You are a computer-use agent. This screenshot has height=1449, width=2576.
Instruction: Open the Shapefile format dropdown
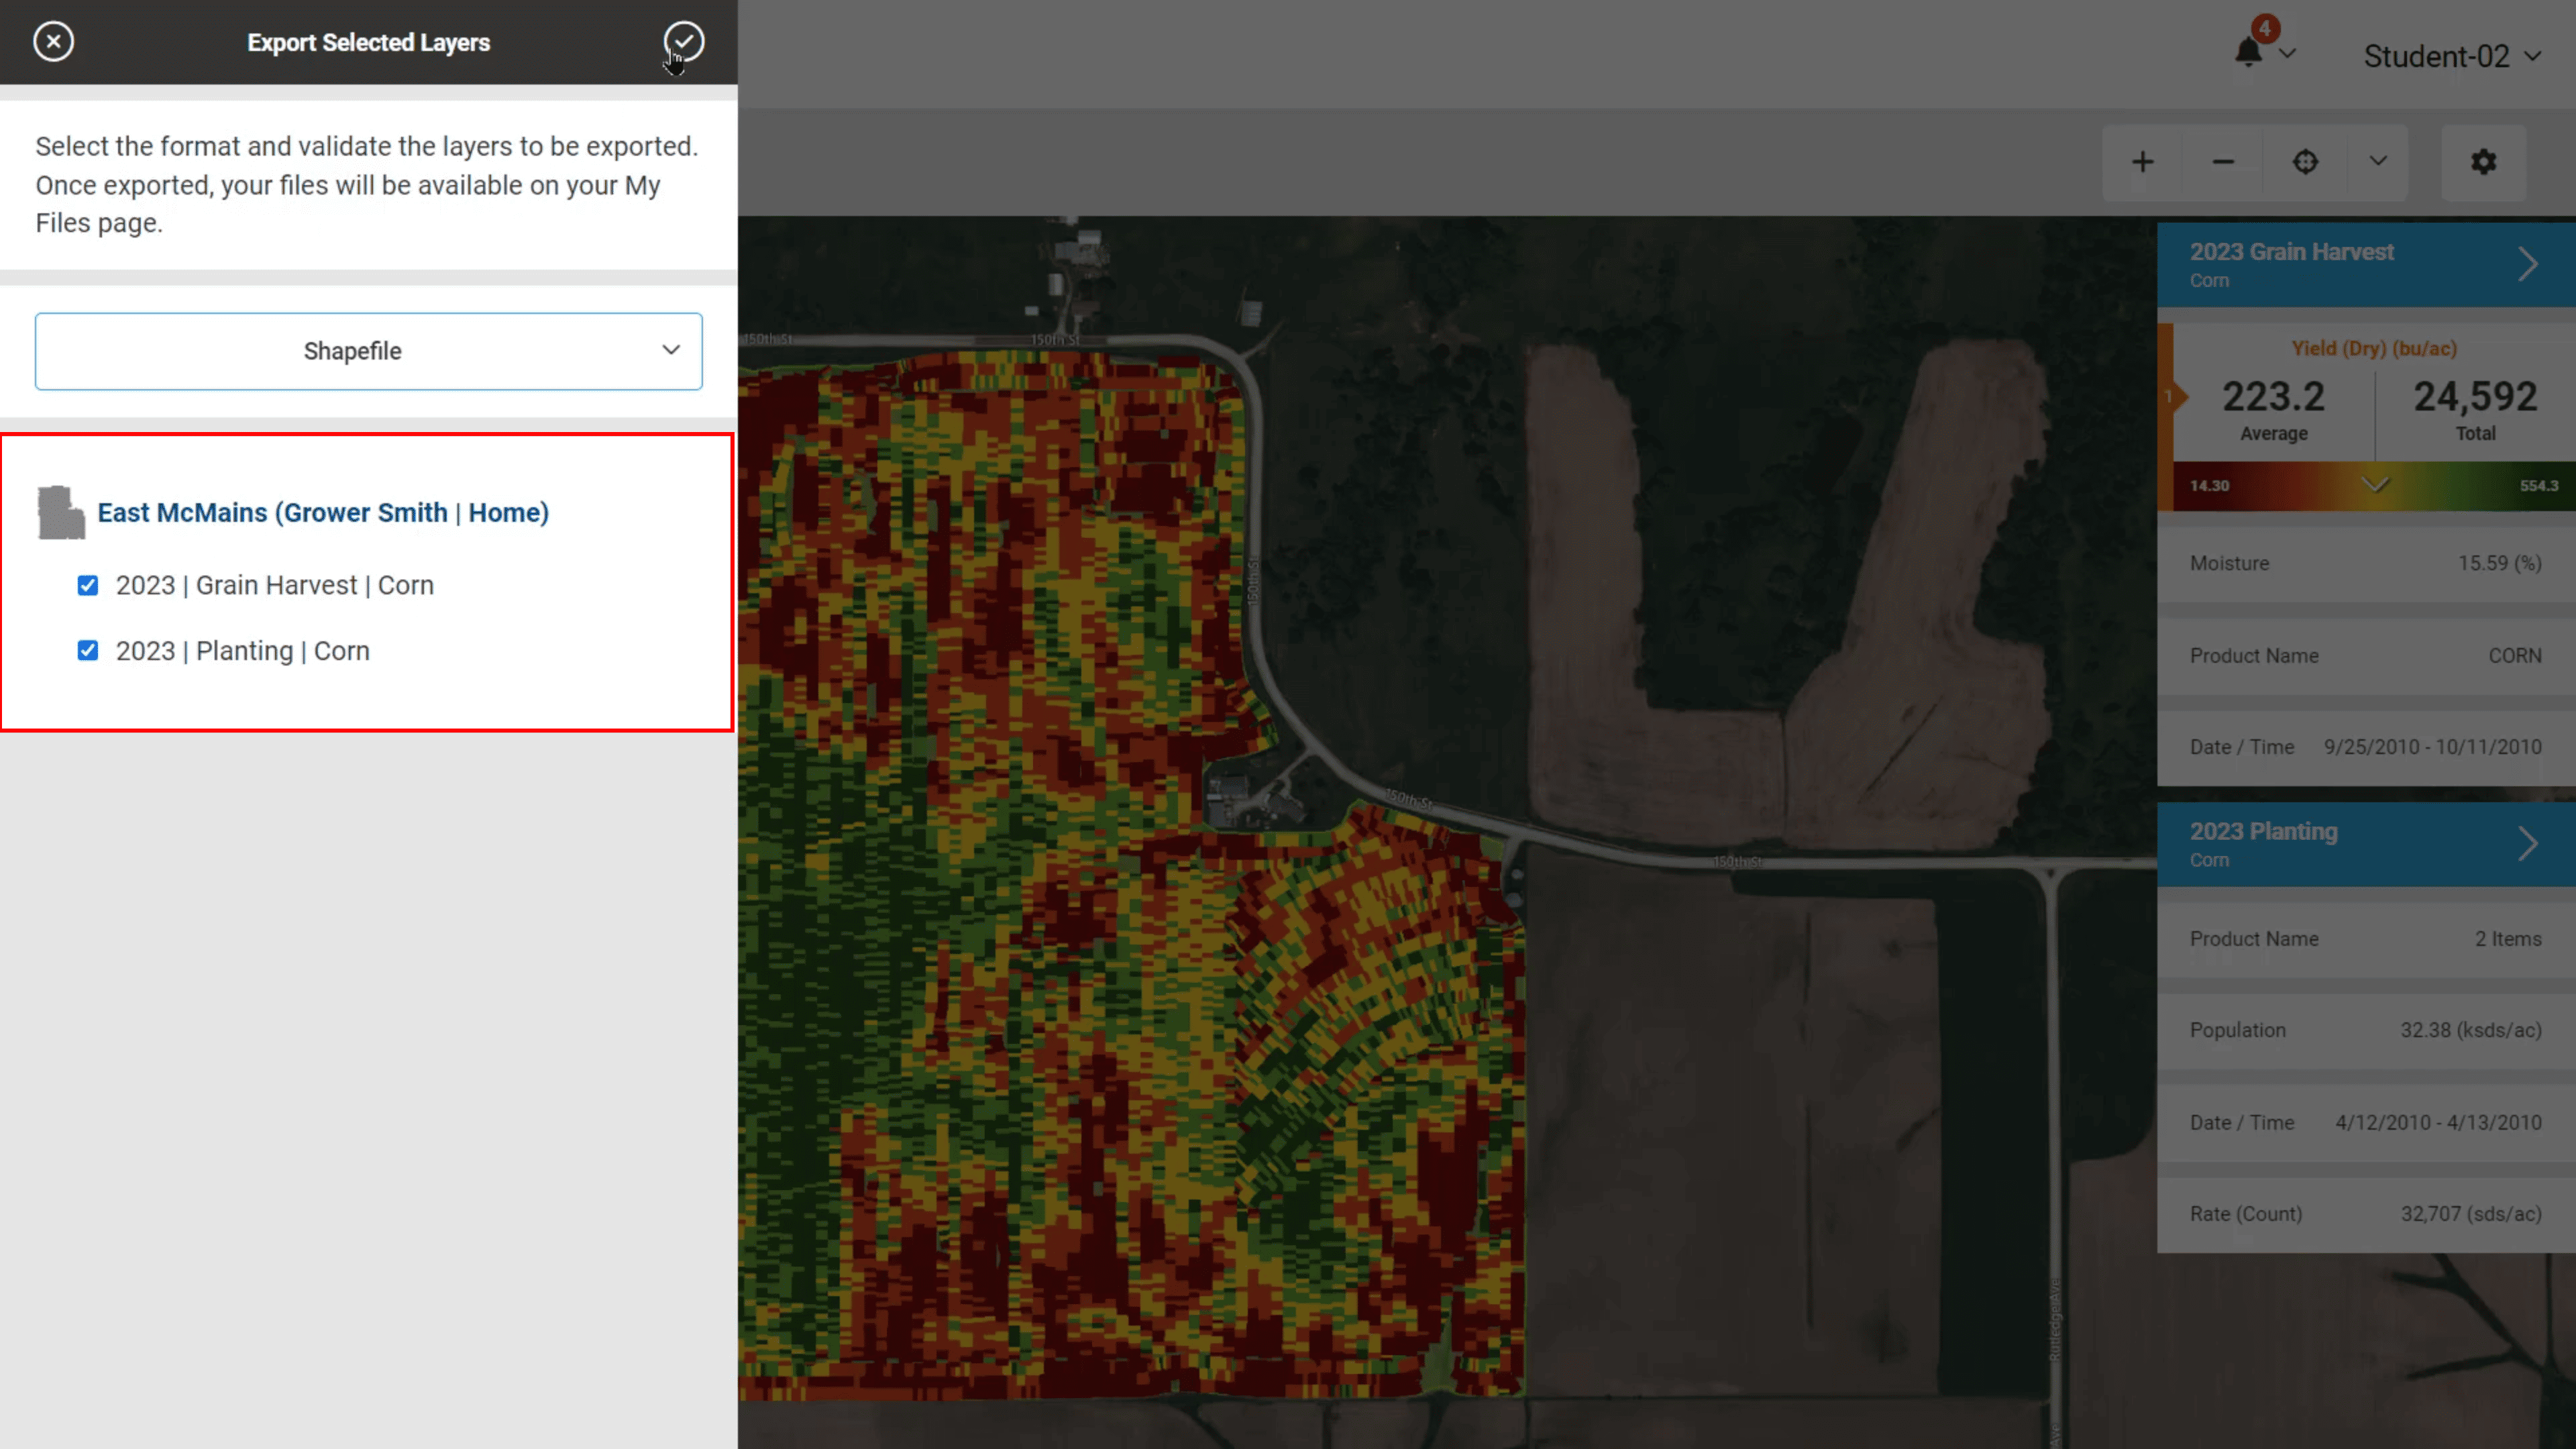coord(368,351)
